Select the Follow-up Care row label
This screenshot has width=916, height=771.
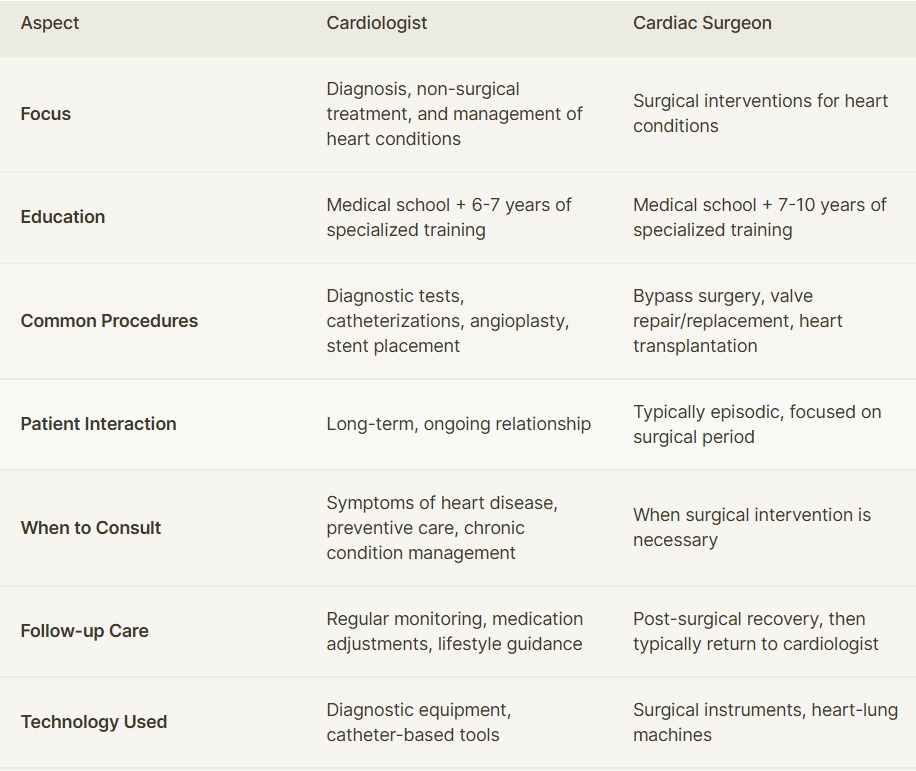coord(84,631)
